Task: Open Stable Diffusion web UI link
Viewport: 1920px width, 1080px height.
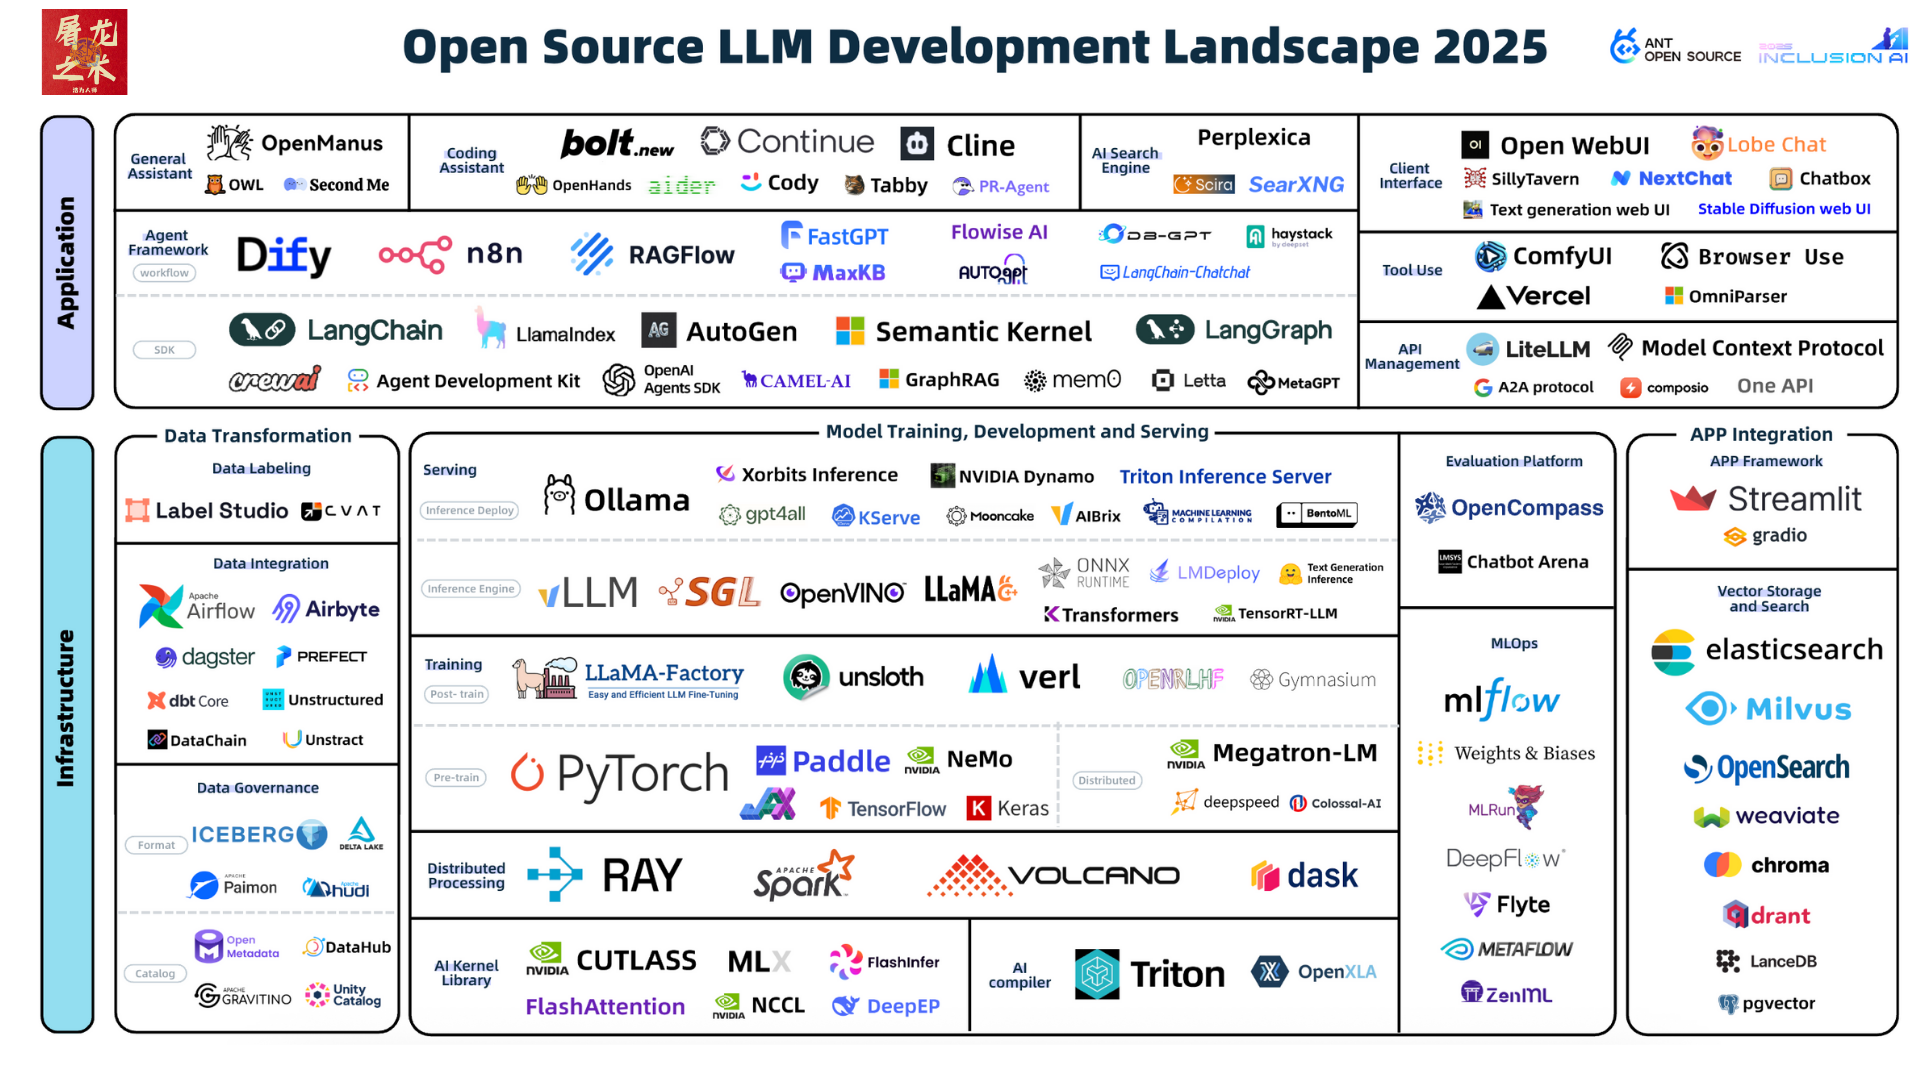Action: [x=1784, y=209]
